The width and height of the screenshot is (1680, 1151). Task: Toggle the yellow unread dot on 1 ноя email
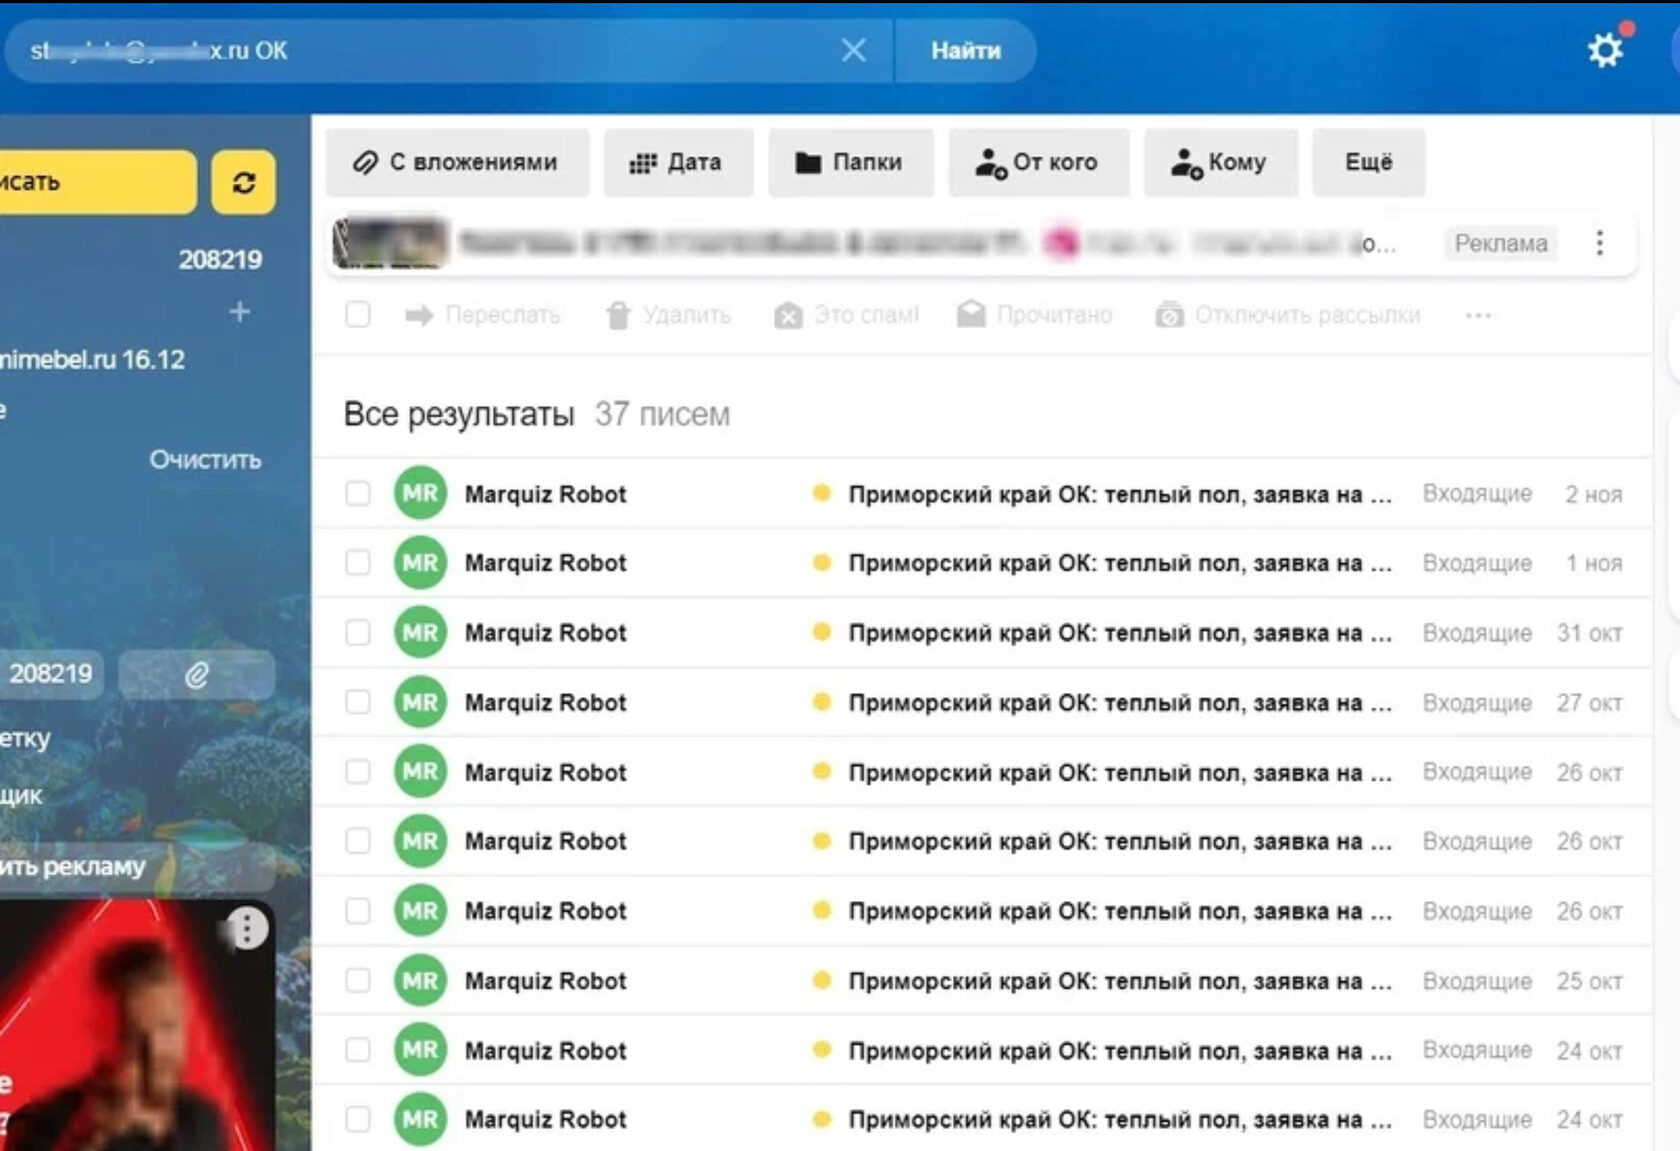tap(821, 563)
